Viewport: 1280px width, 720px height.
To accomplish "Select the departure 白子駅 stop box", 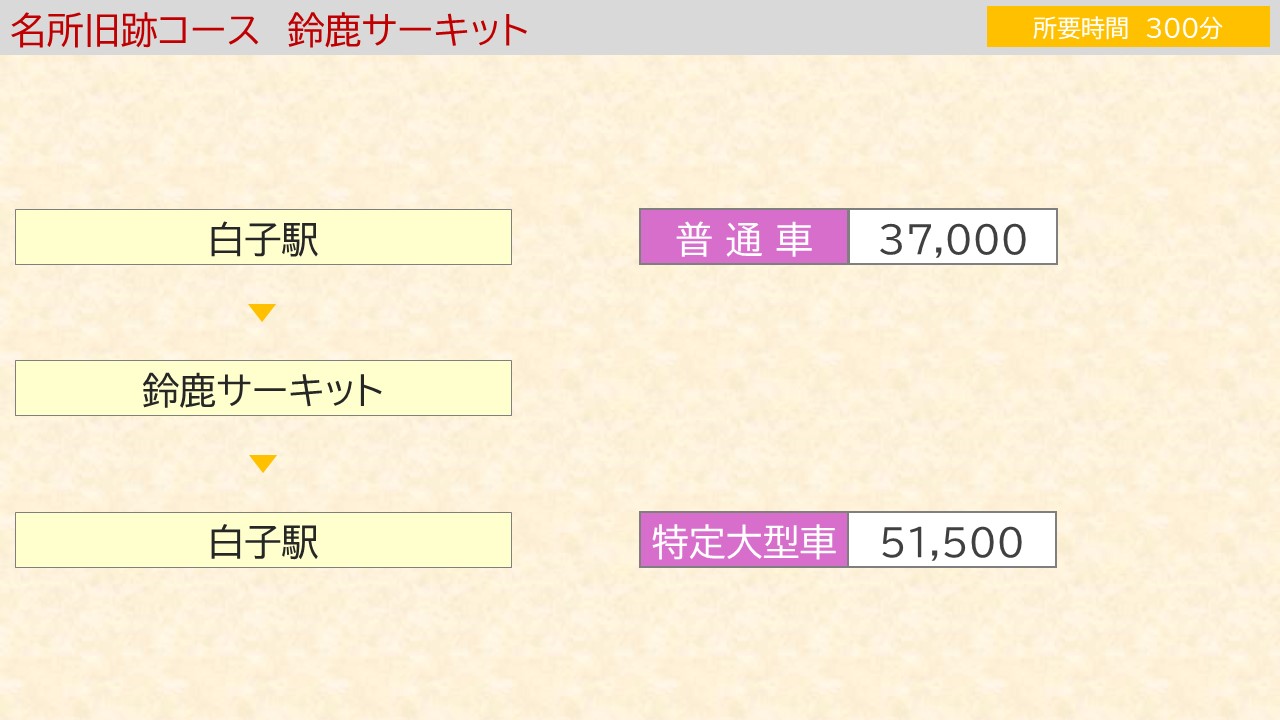I will tap(263, 237).
